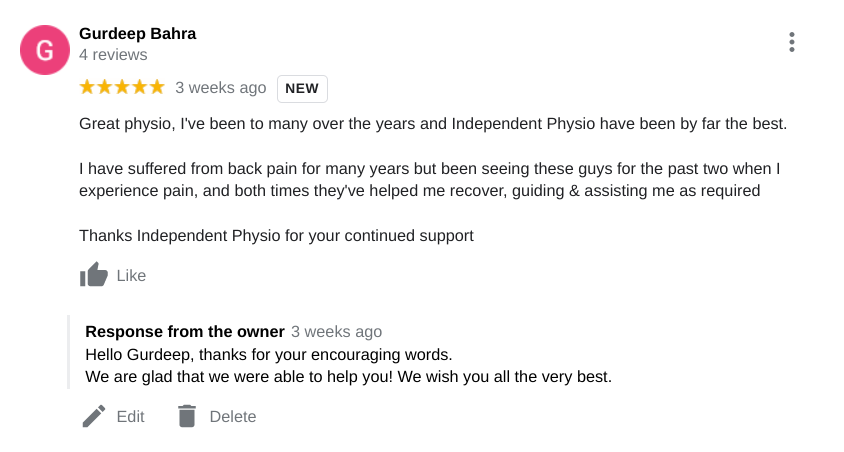Screen dimensions: 844x452
Task: Click the Response from the owner heading
Action: point(185,331)
